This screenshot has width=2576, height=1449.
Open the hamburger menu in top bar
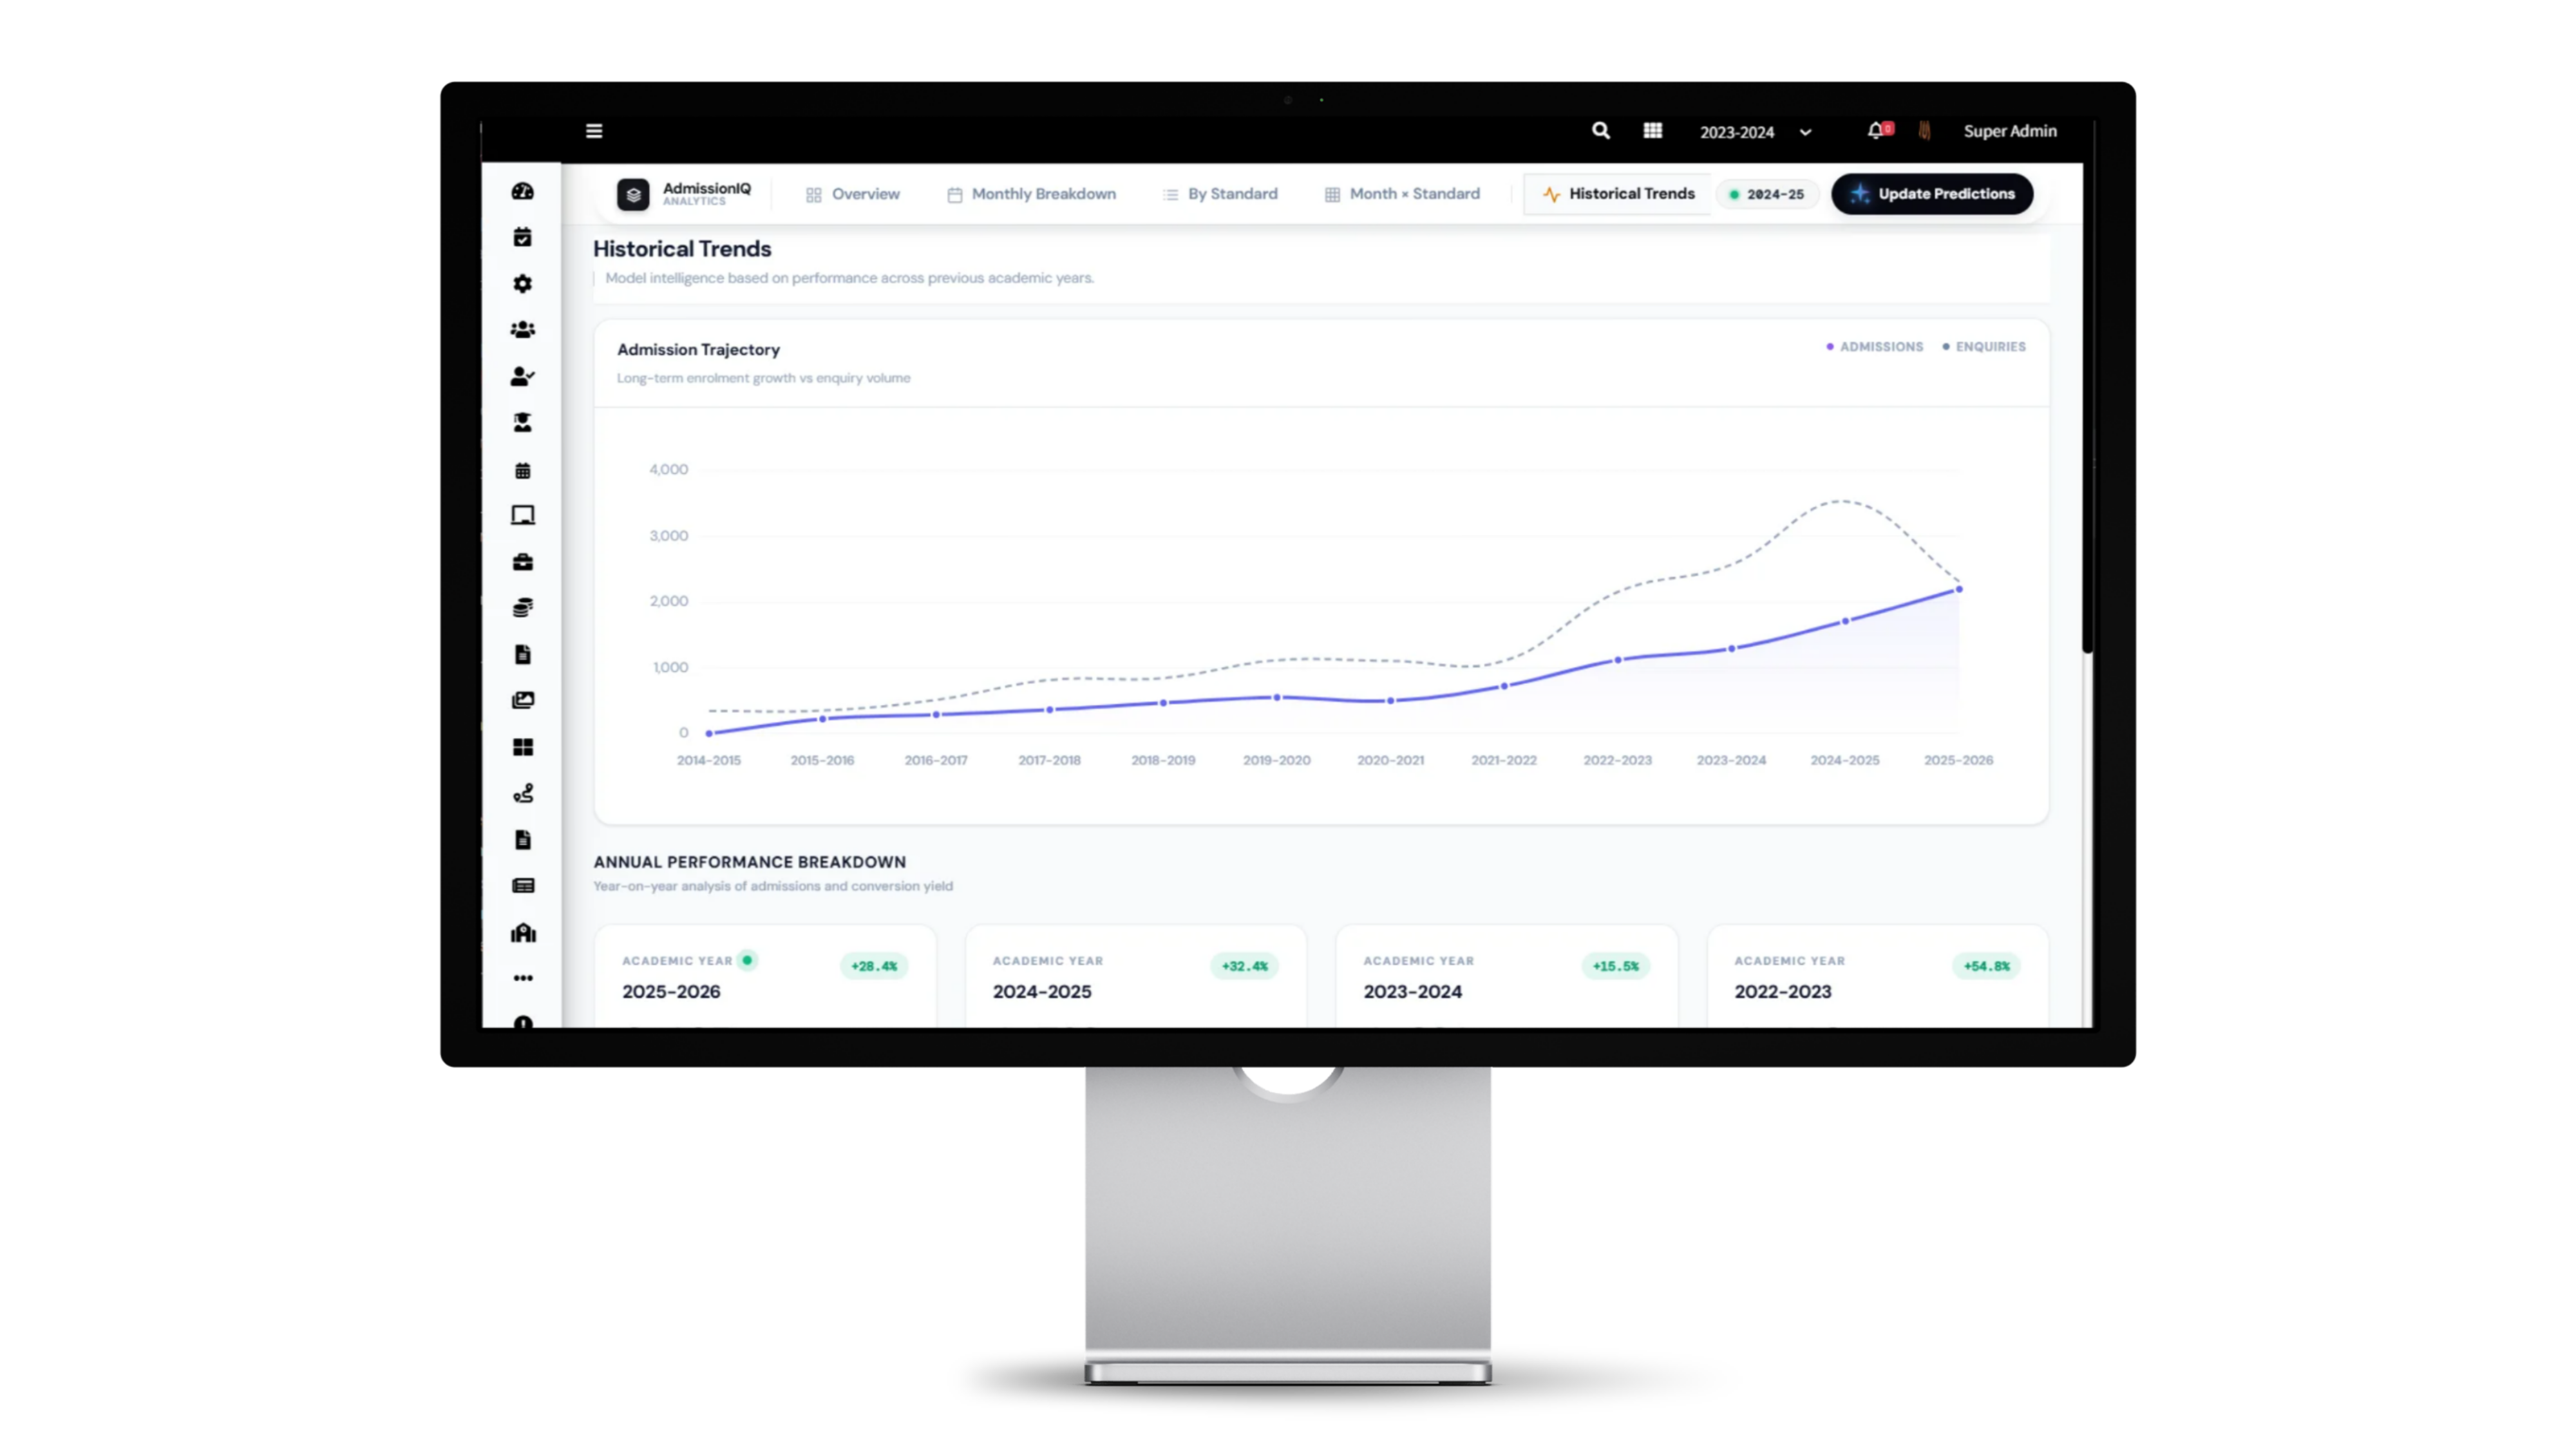[x=594, y=131]
